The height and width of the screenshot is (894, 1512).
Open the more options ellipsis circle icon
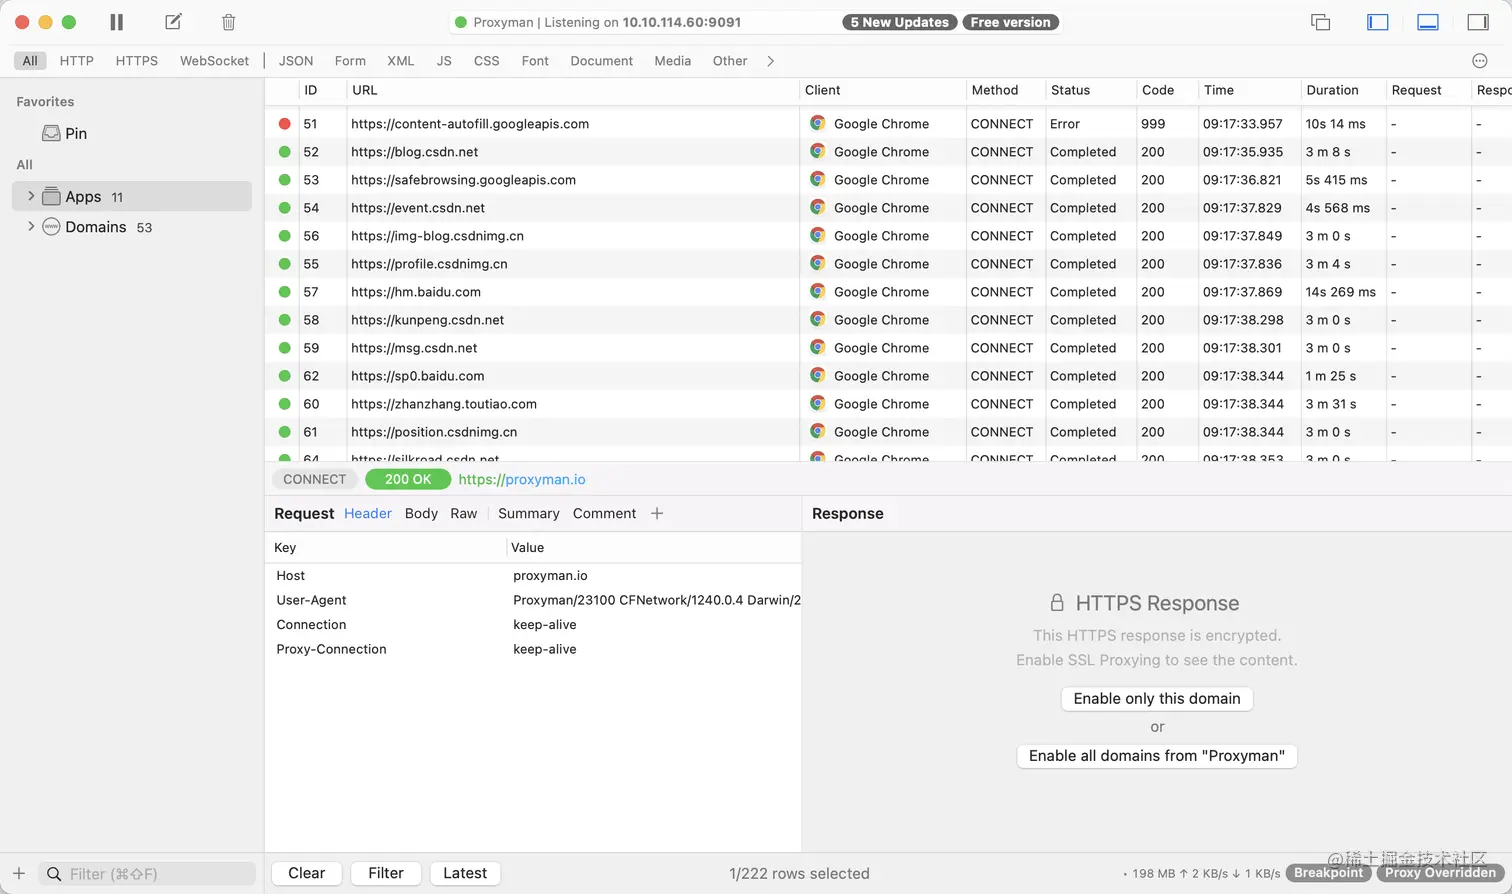1480,61
